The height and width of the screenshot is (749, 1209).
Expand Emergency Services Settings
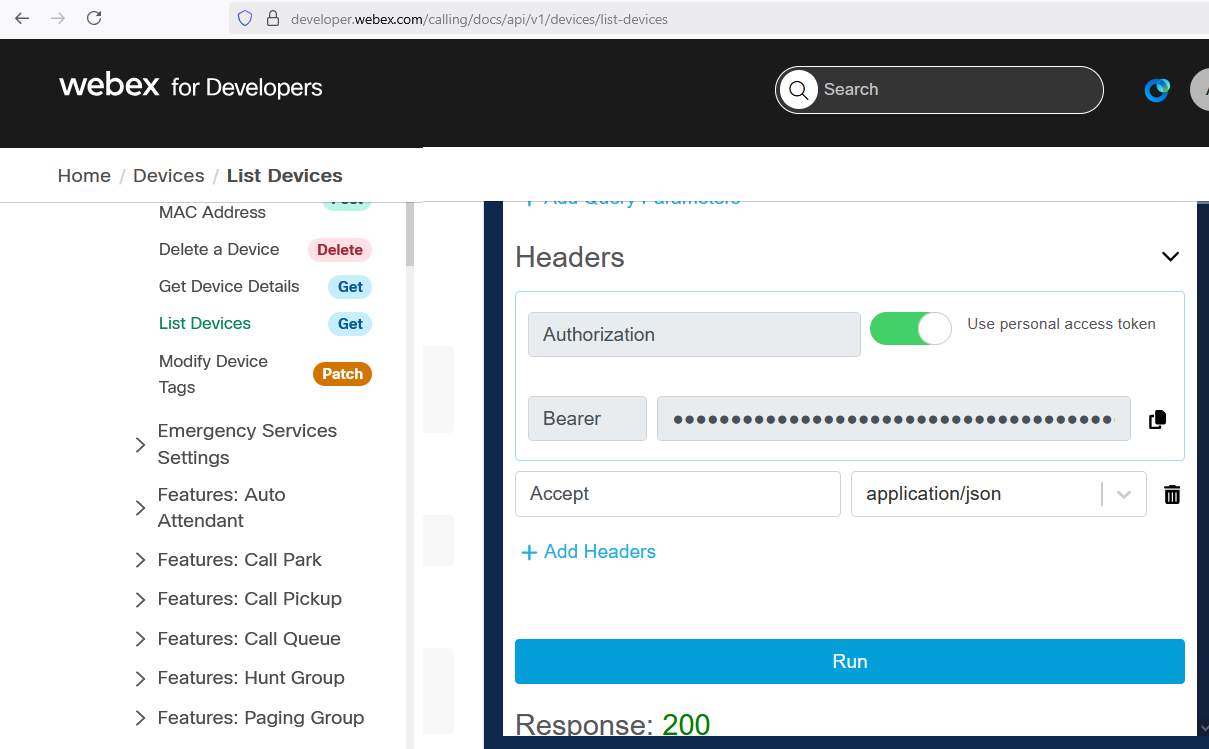click(141, 445)
